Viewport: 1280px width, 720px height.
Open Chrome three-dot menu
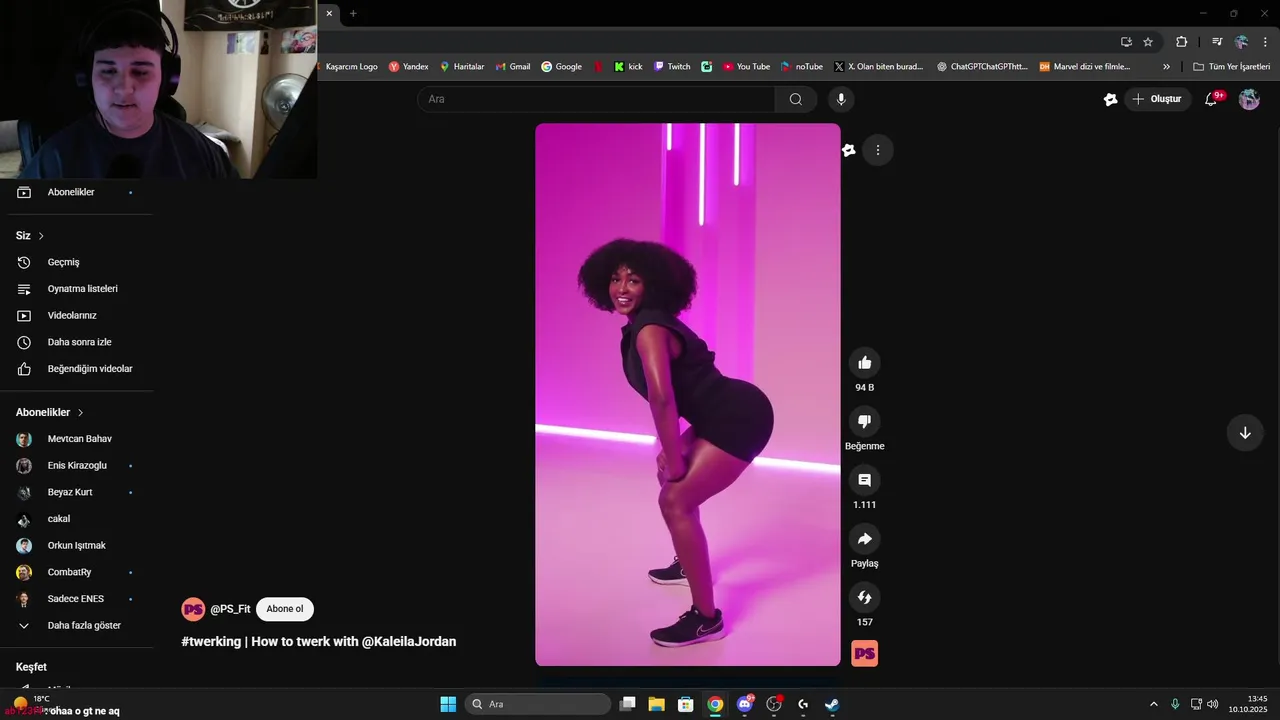1265,42
